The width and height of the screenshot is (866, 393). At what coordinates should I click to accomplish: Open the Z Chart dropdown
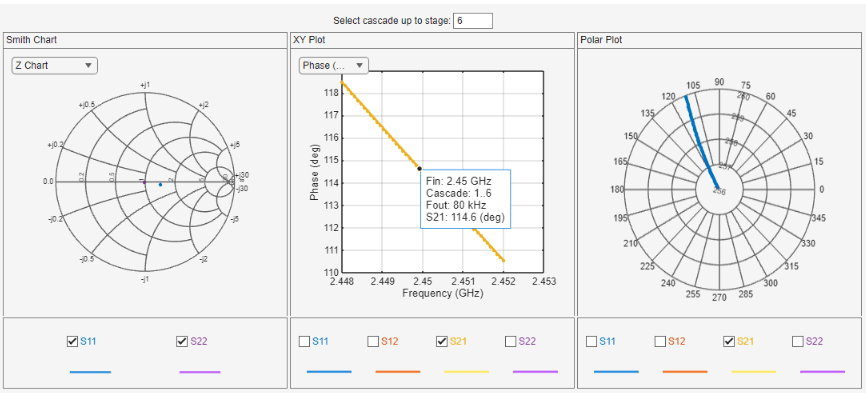coord(55,66)
